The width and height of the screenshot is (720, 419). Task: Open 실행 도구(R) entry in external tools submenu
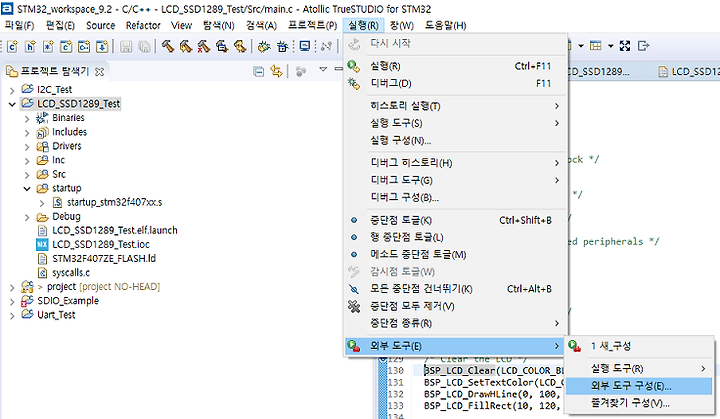[x=639, y=368]
